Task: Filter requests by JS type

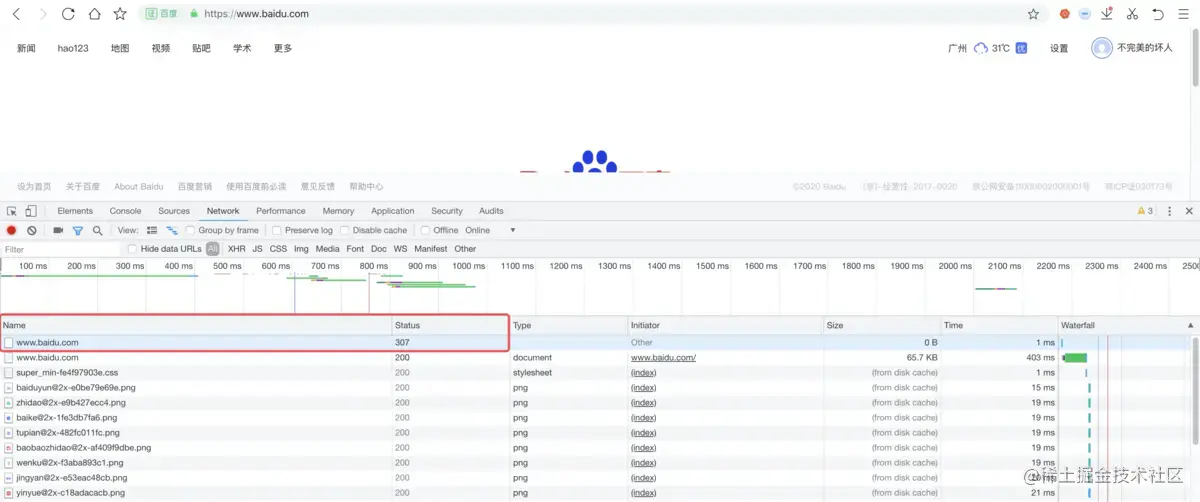Action: click(x=257, y=249)
